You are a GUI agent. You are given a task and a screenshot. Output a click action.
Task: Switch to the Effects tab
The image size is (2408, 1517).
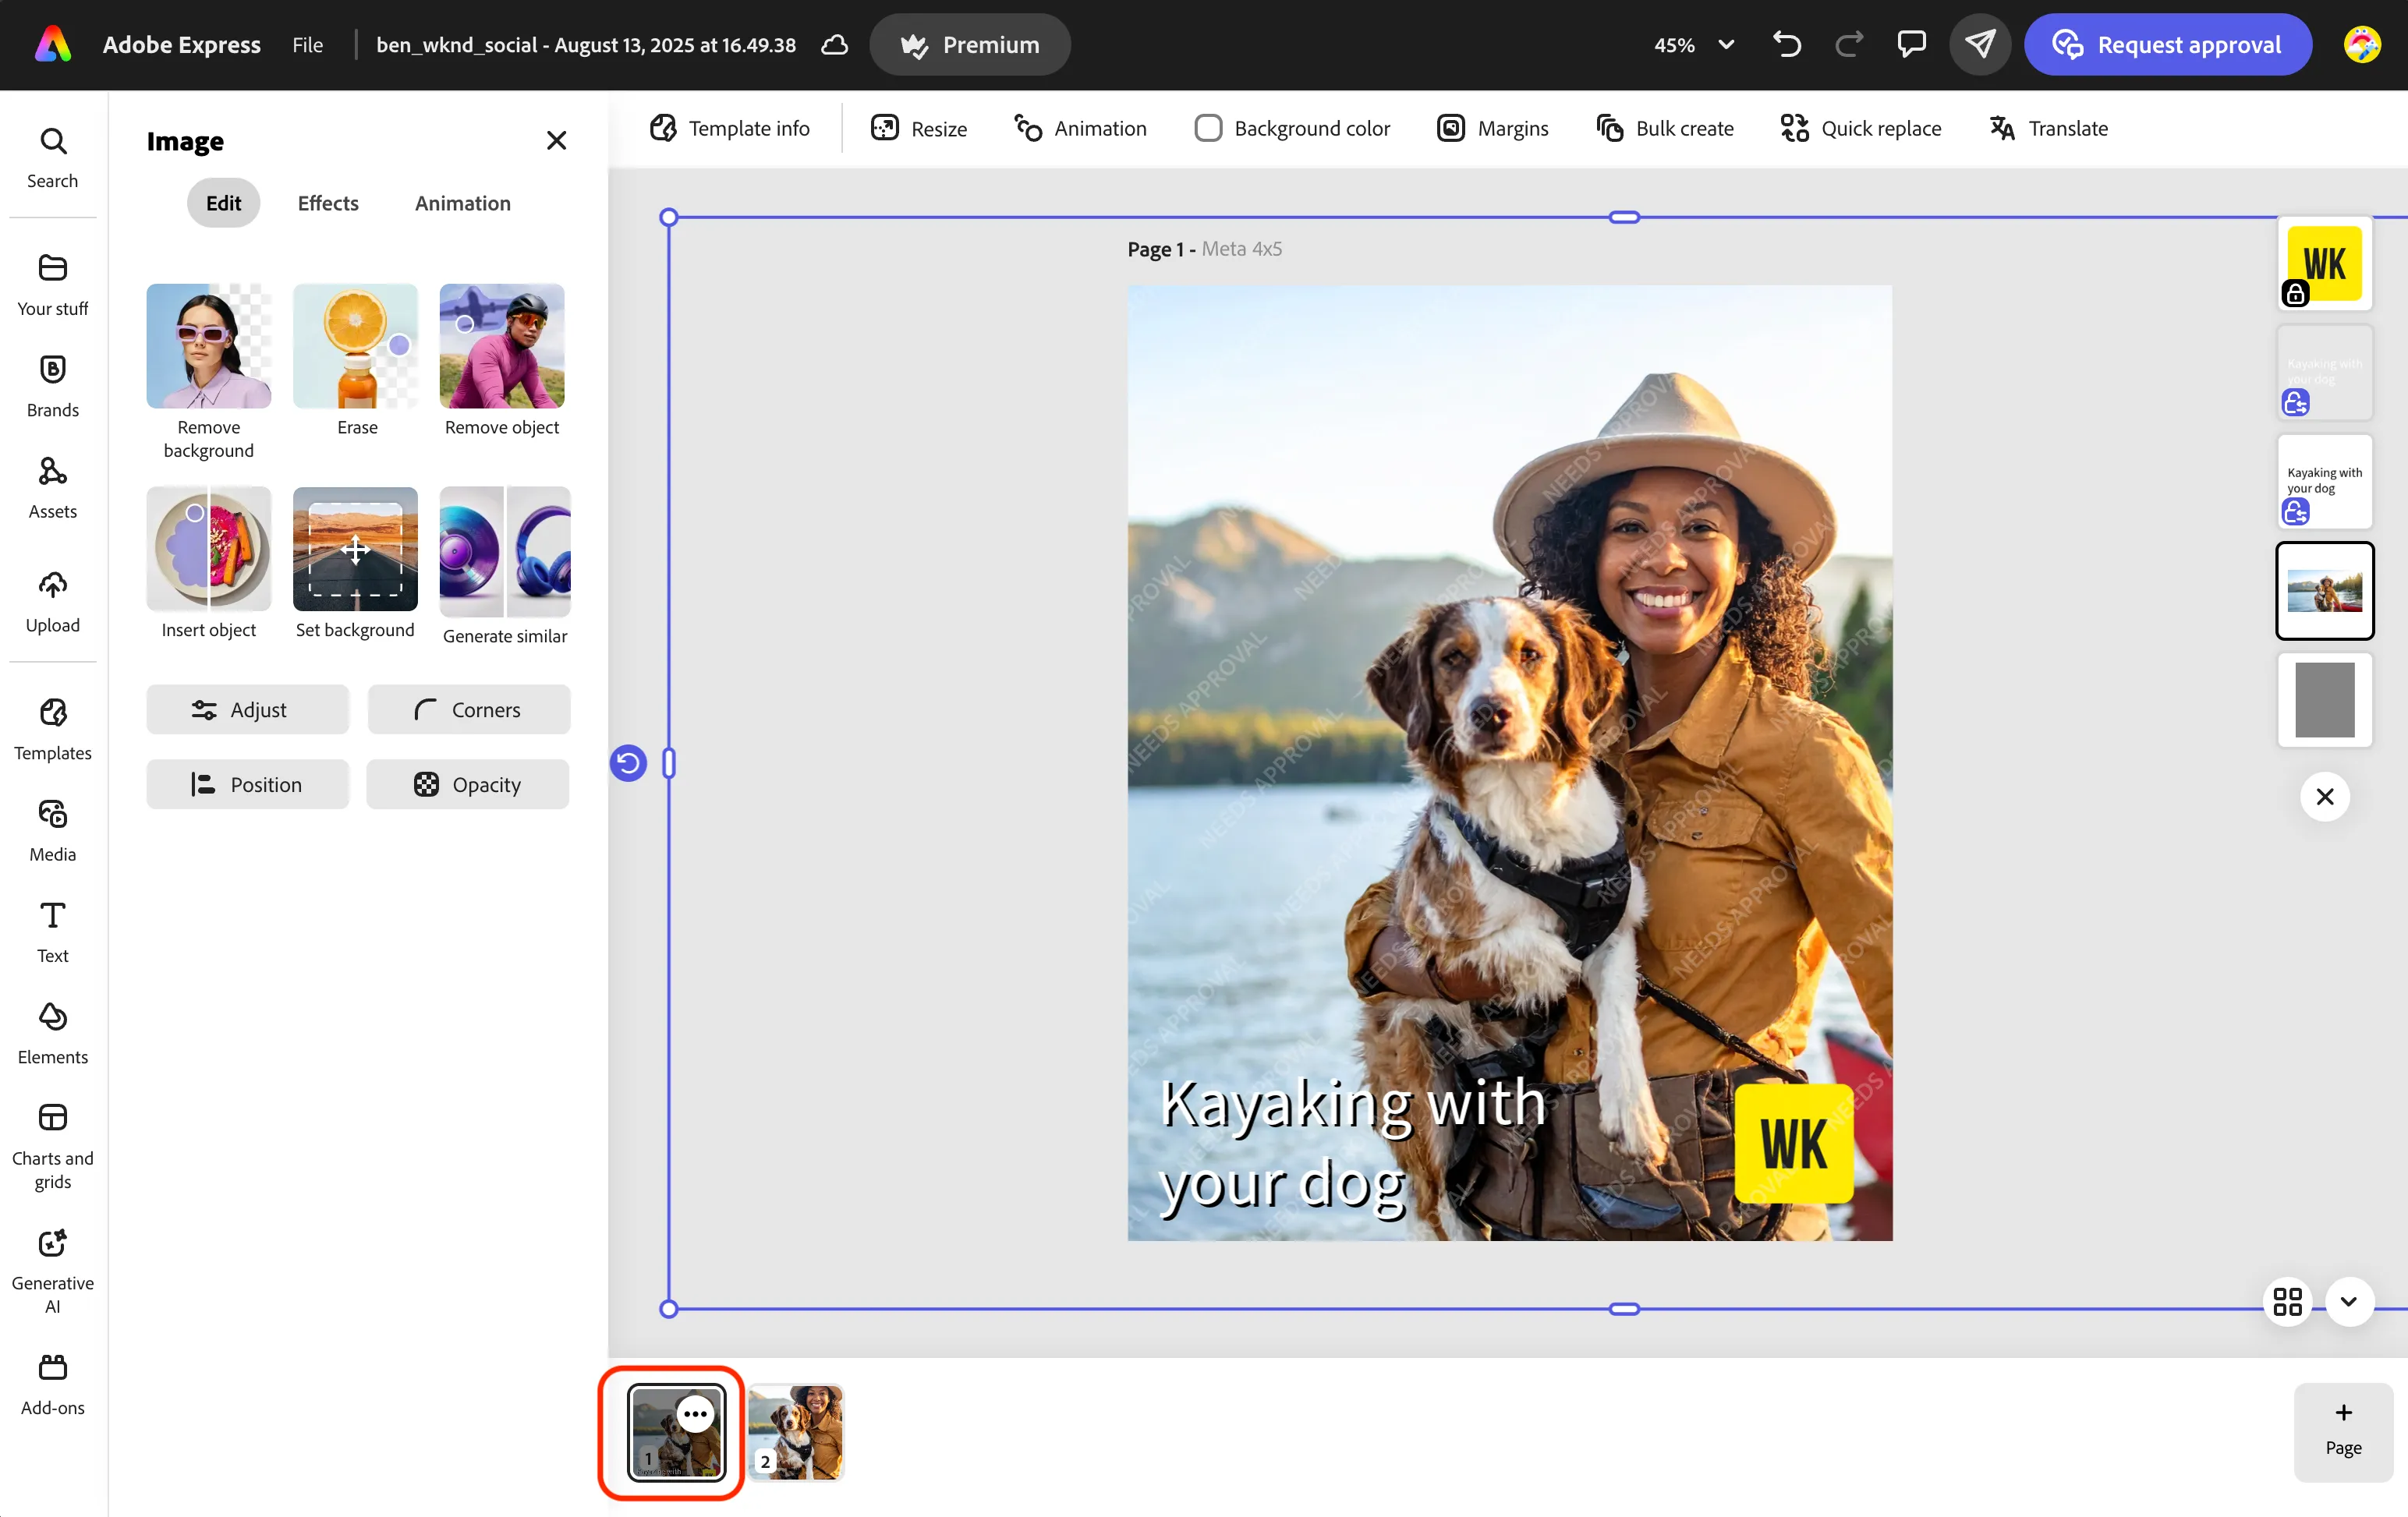coord(328,202)
